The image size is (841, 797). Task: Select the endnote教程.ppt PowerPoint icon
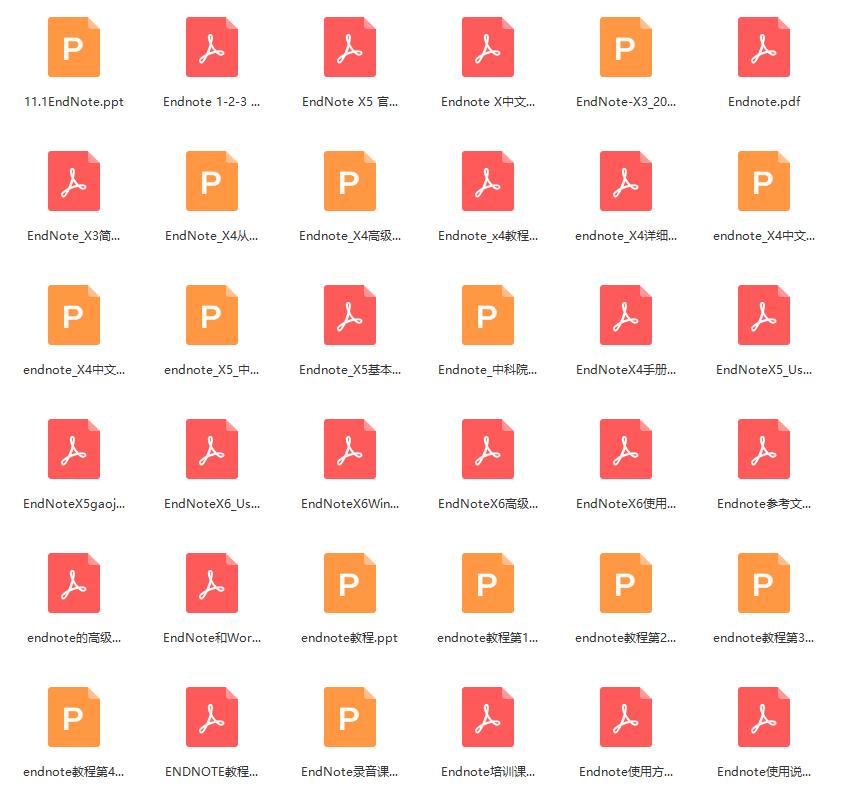pyautogui.click(x=350, y=583)
